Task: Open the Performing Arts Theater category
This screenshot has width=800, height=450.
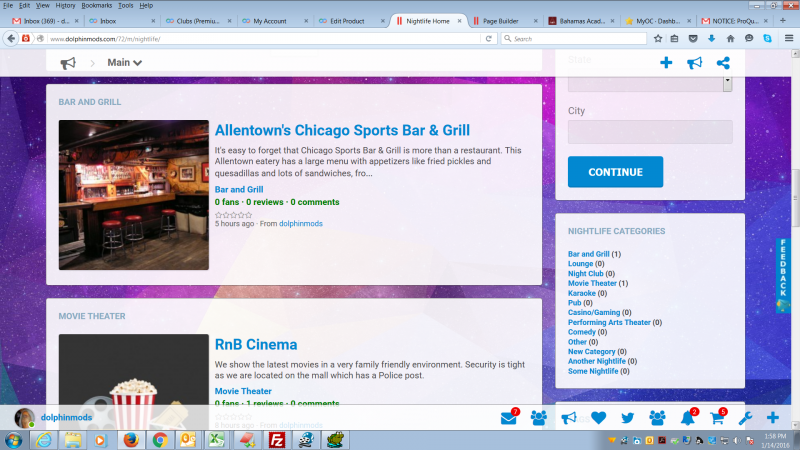Action: (x=609, y=322)
